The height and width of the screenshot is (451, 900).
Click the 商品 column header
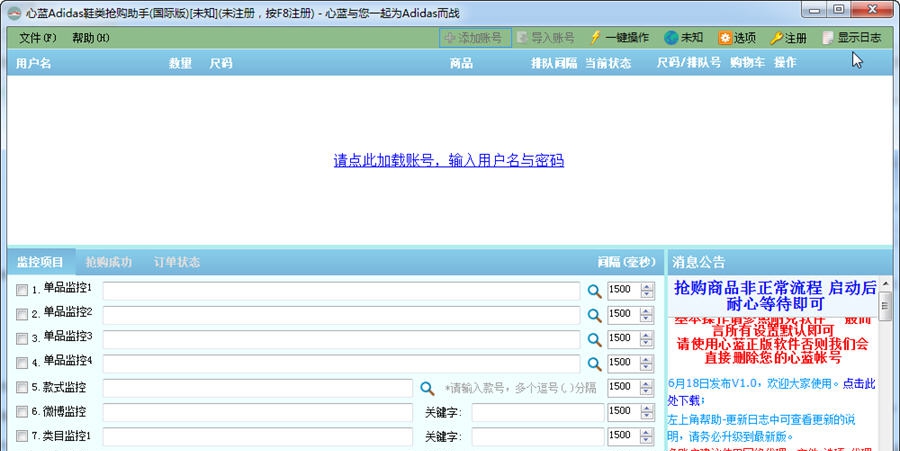point(461,63)
